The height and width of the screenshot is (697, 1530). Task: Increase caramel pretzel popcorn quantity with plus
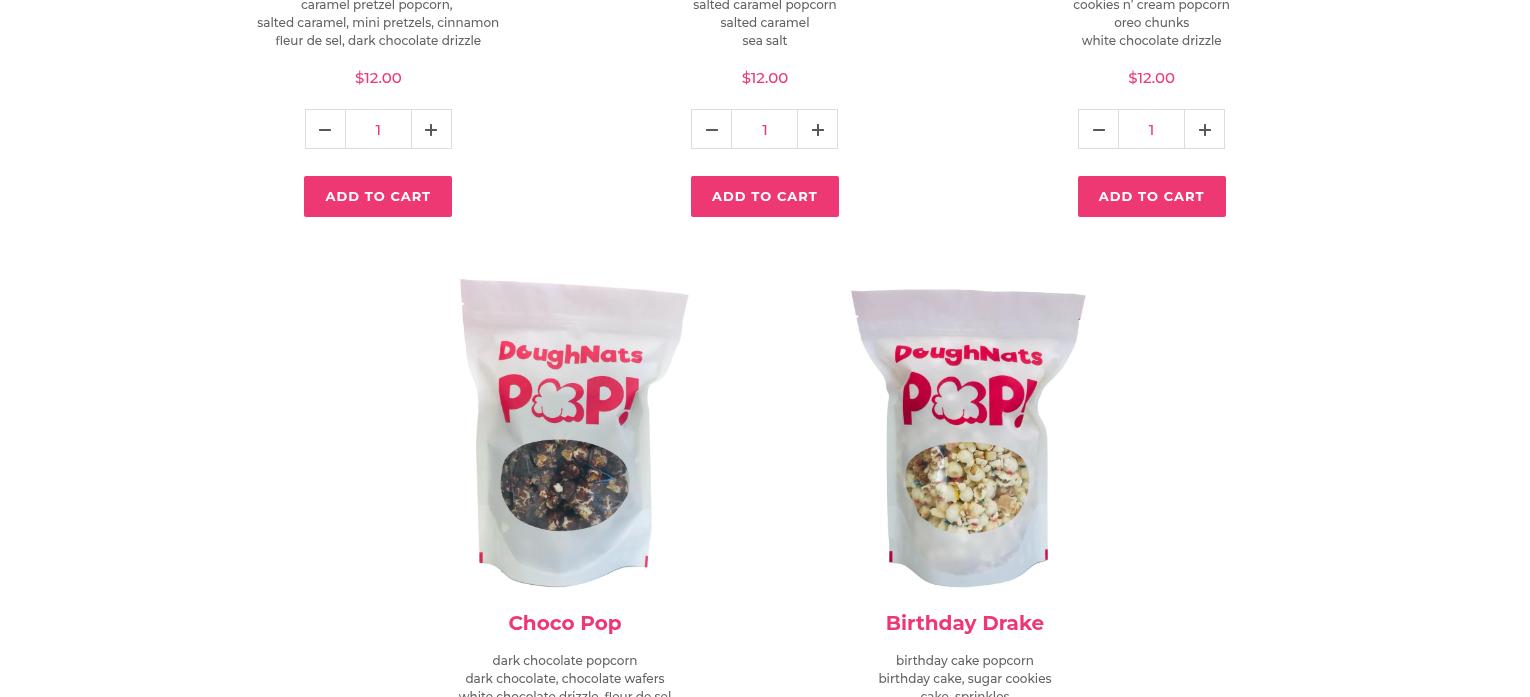431,129
